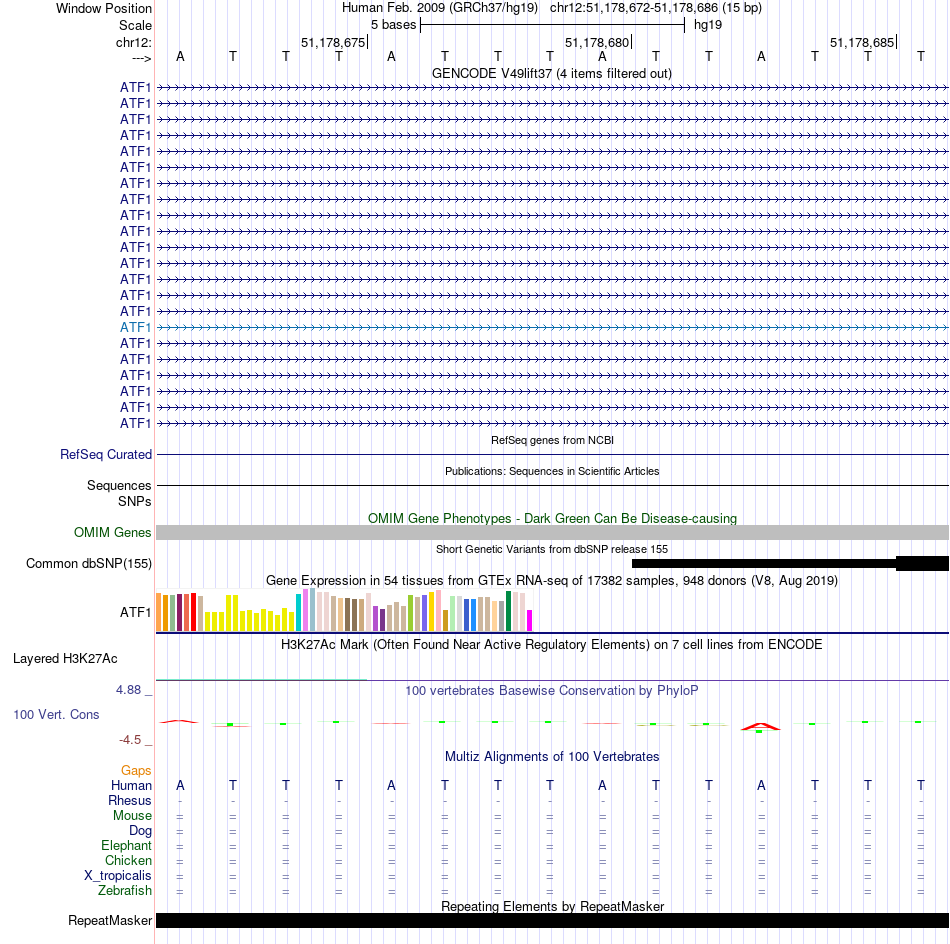
Task: Open the 'RefSeq genes from NCBI' title
Action: point(552,440)
